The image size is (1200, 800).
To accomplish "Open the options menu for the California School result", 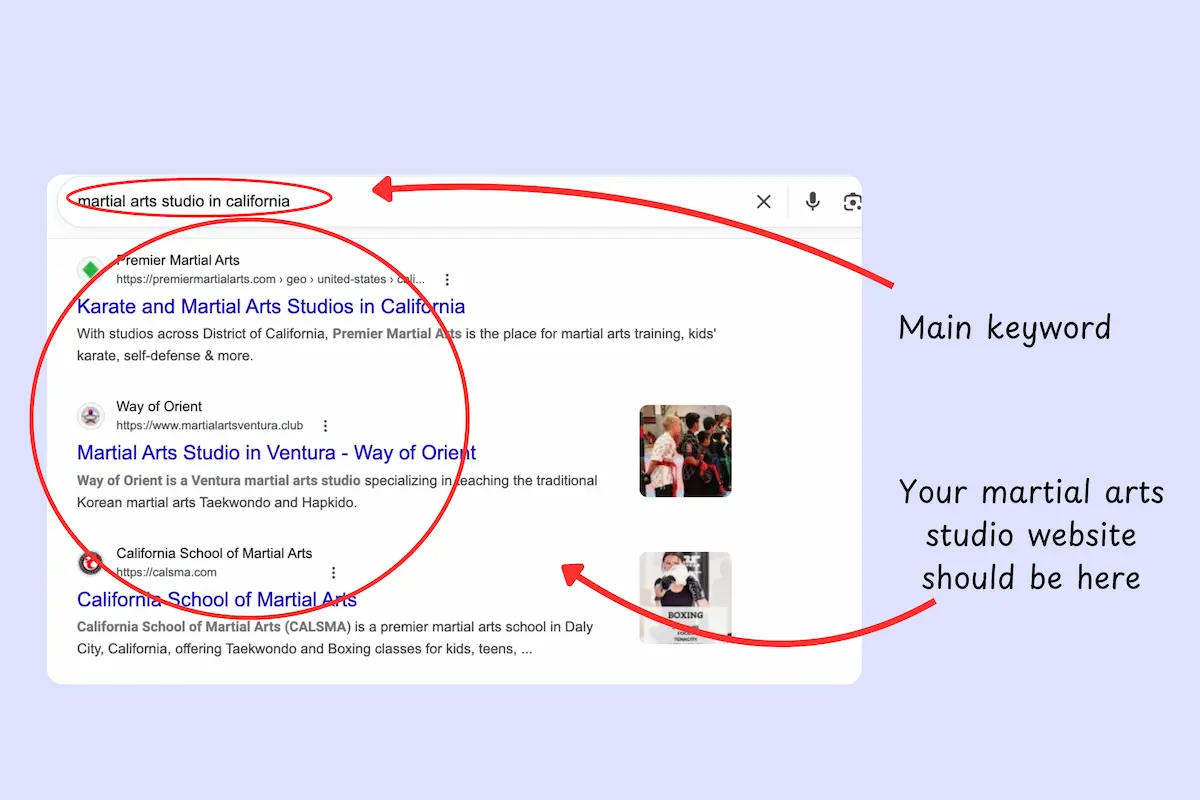I will tap(333, 572).
